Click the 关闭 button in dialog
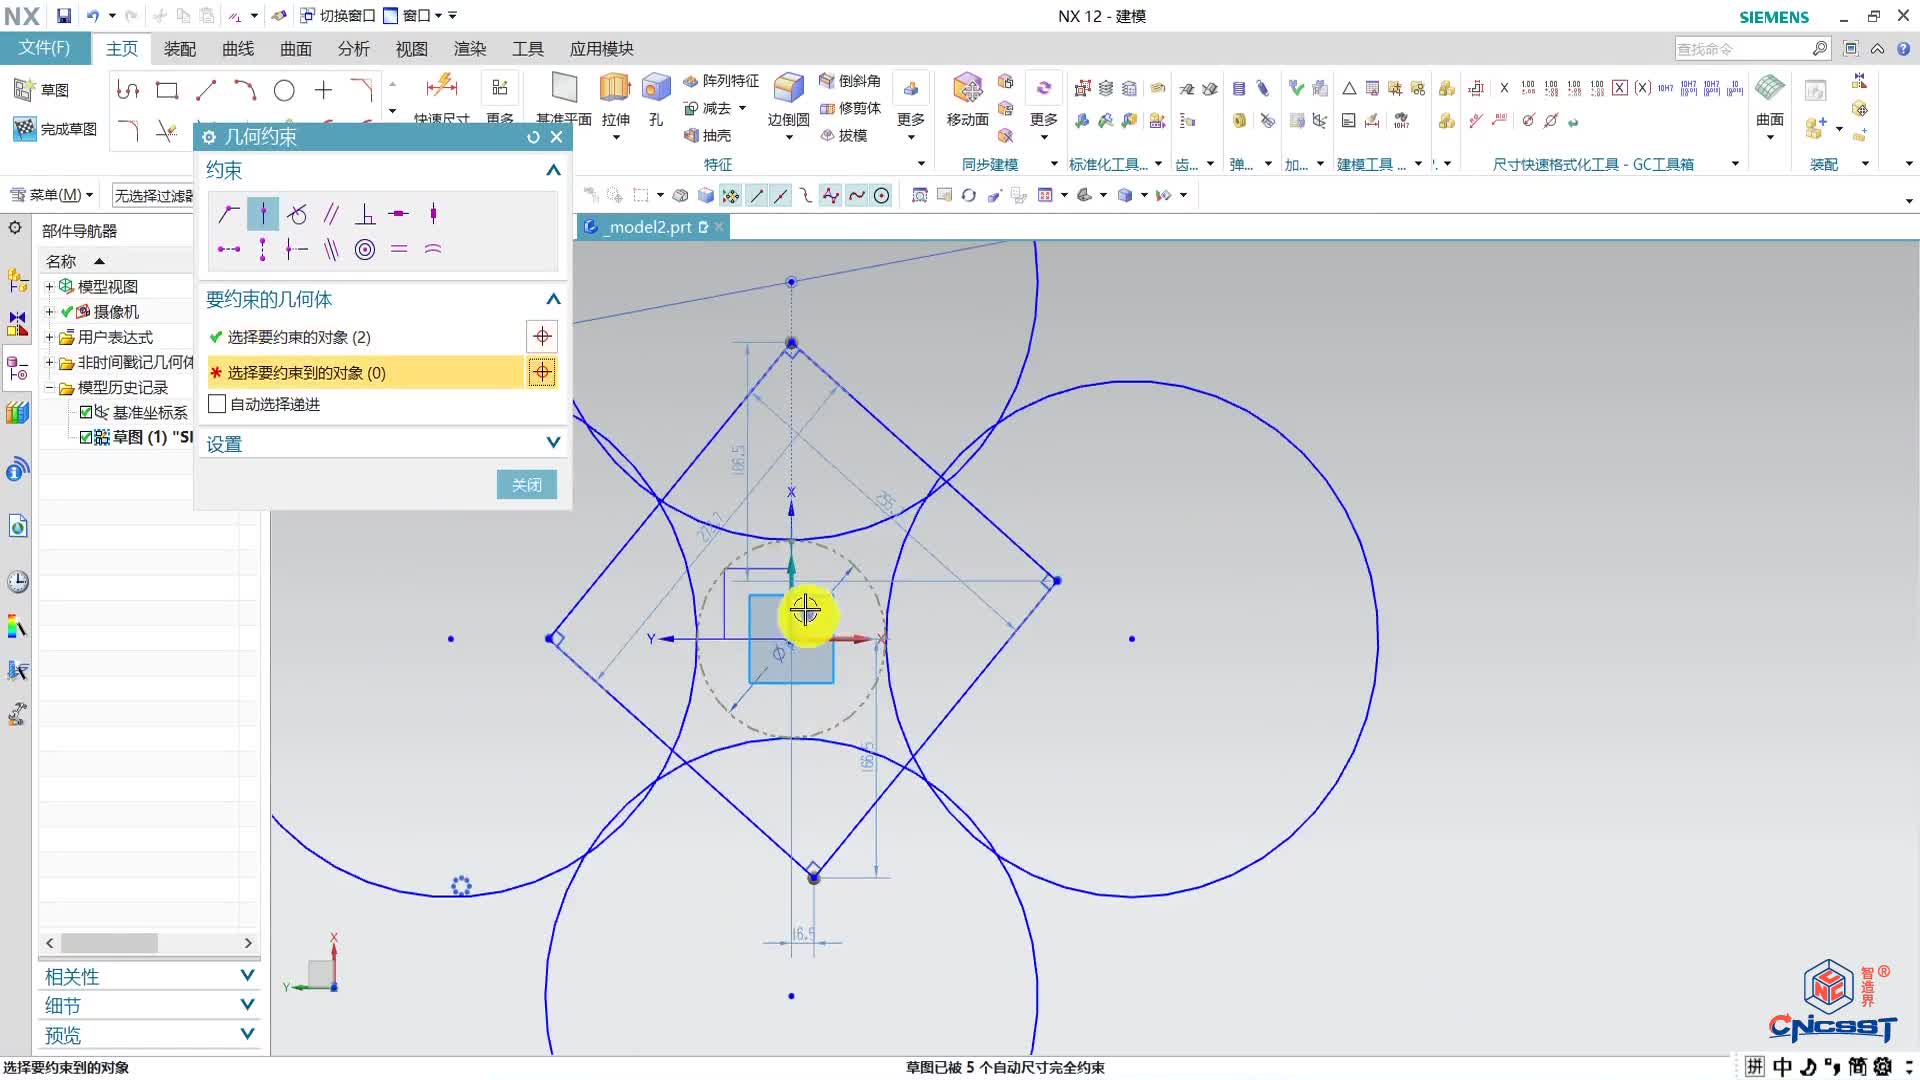The height and width of the screenshot is (1080, 1920). click(x=526, y=485)
